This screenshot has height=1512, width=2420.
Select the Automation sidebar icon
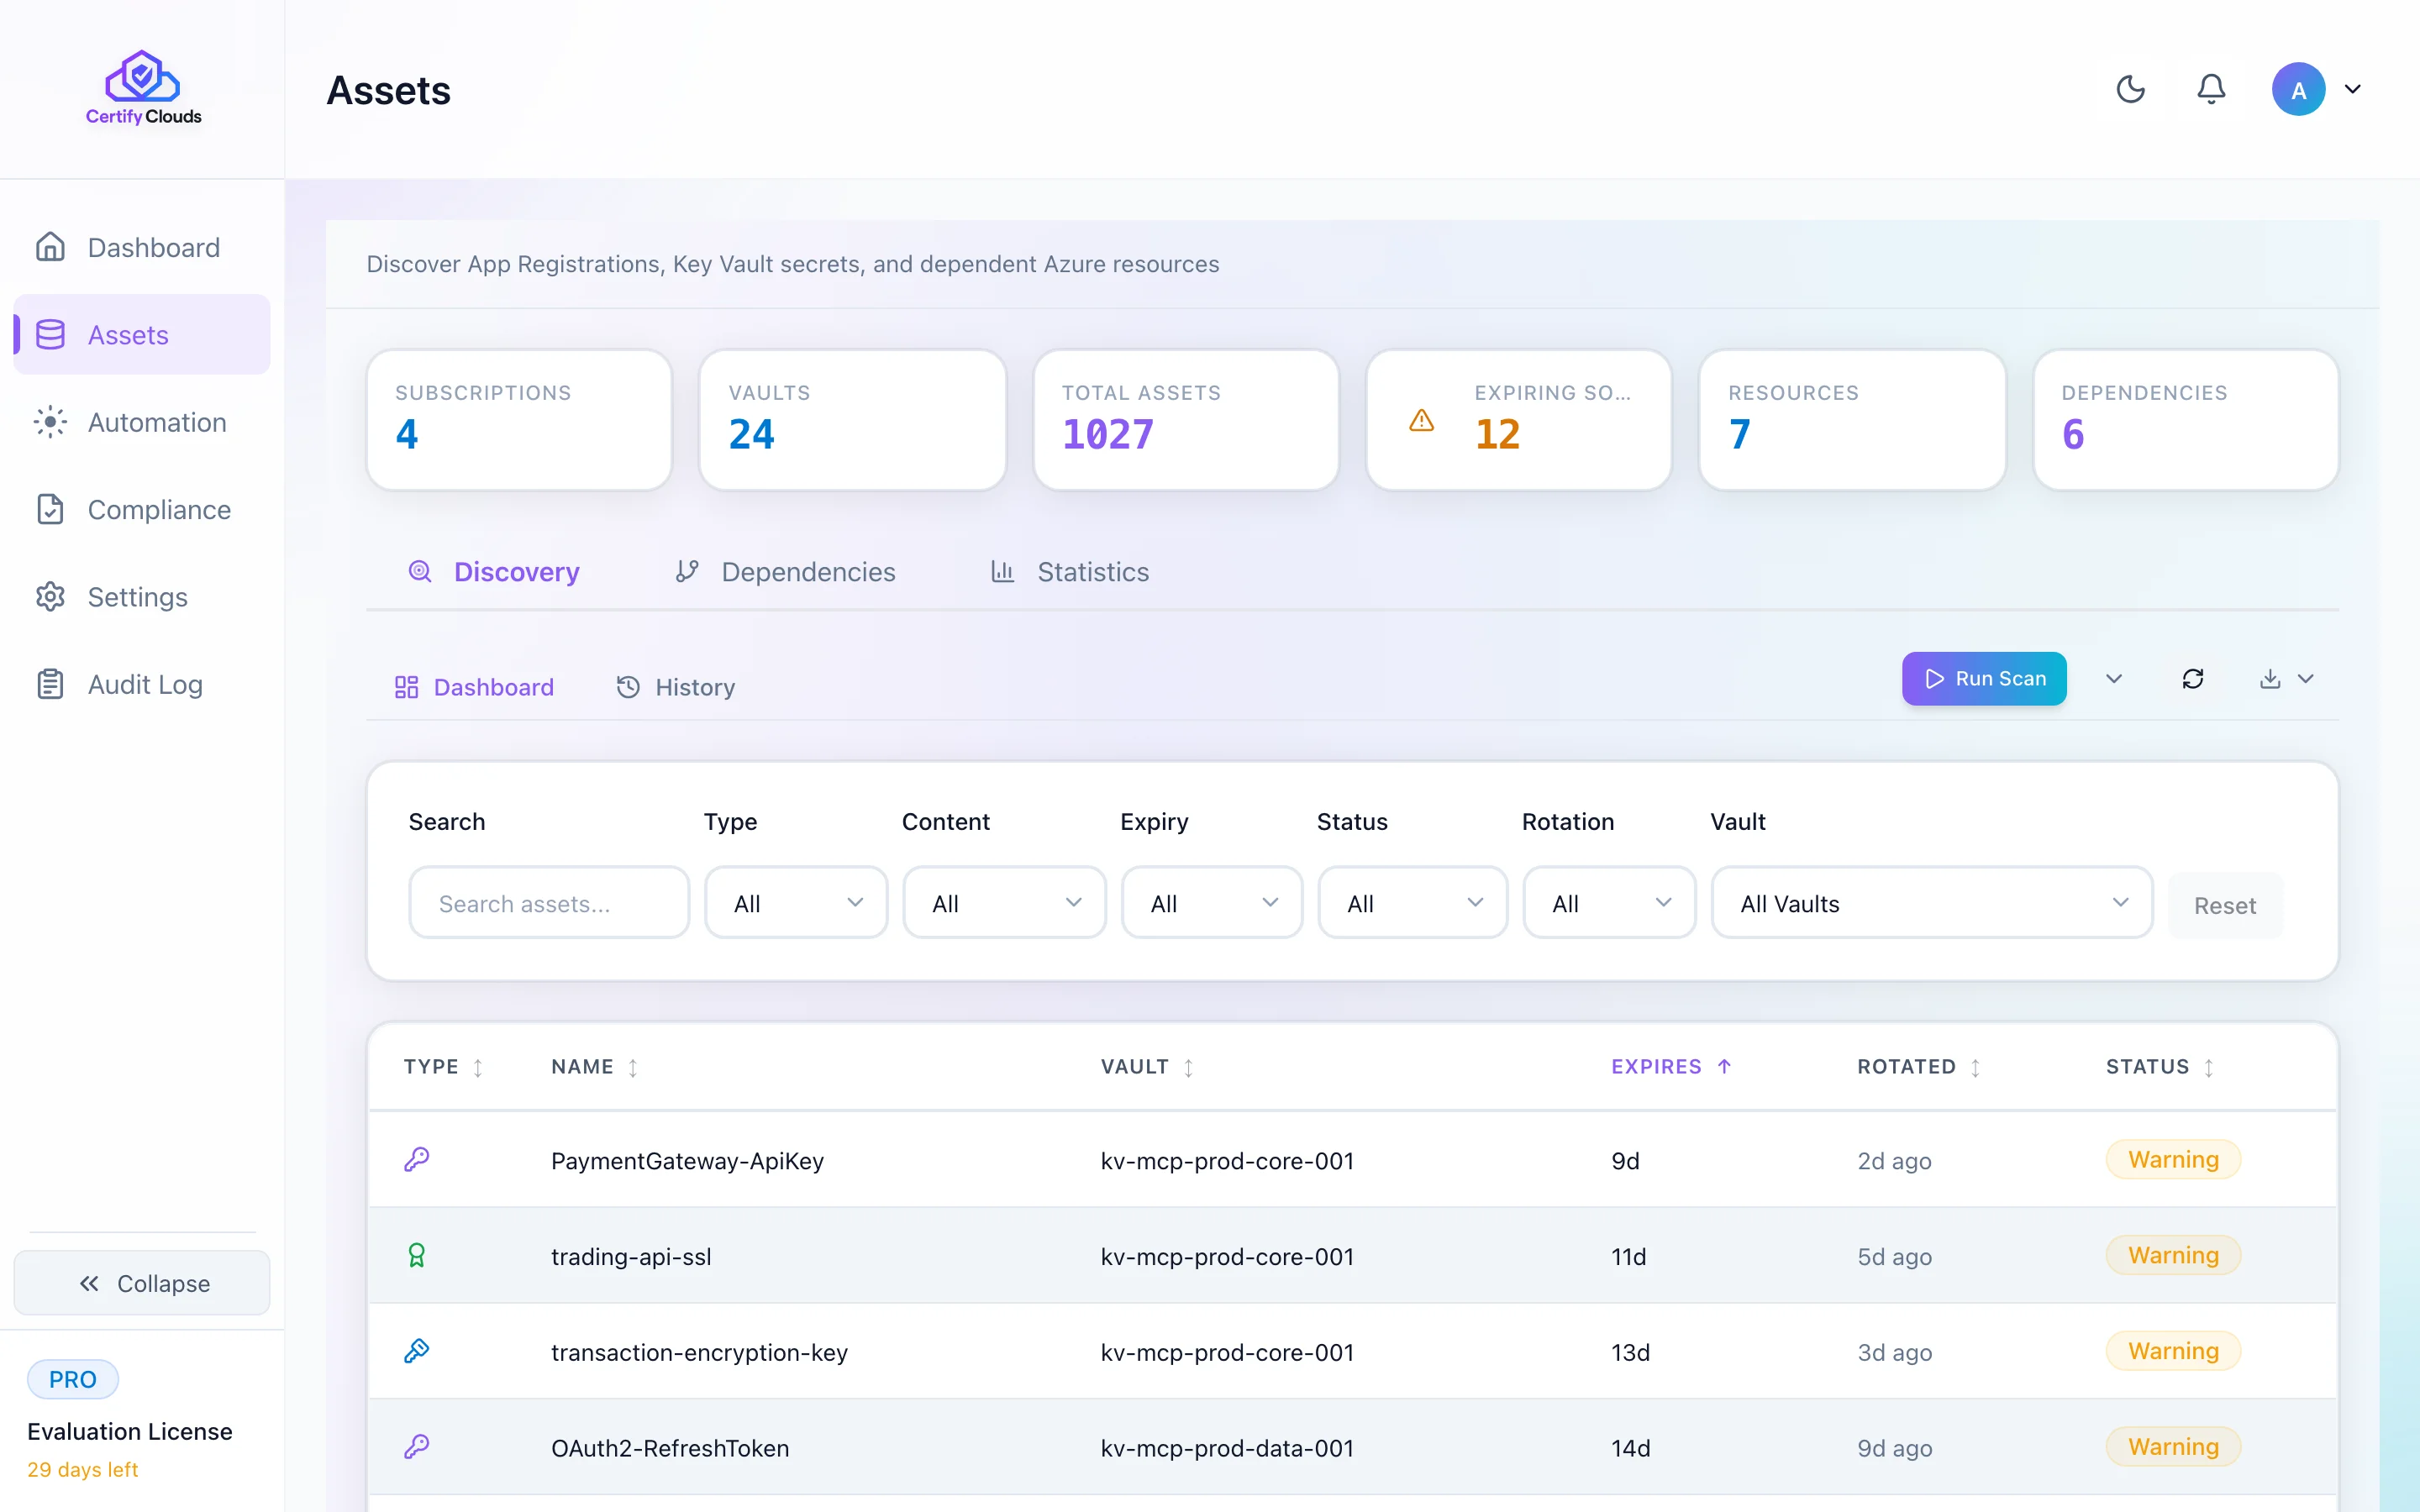tap(50, 422)
